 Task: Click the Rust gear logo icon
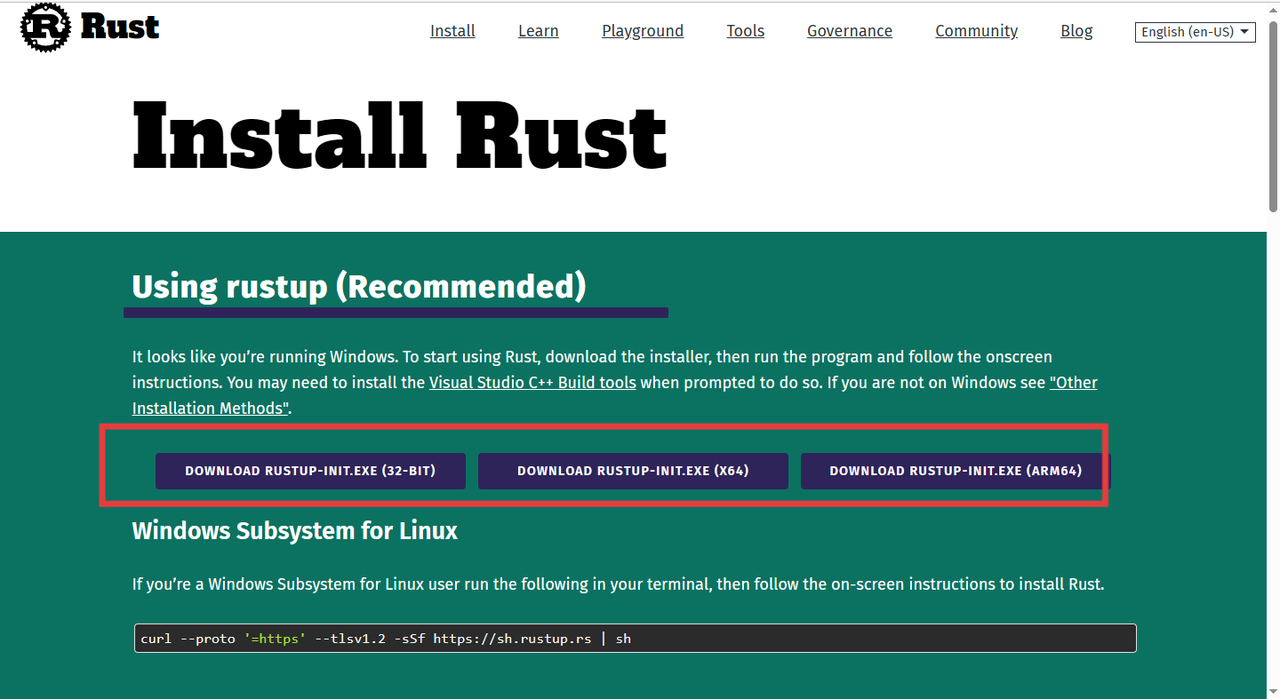pos(45,27)
